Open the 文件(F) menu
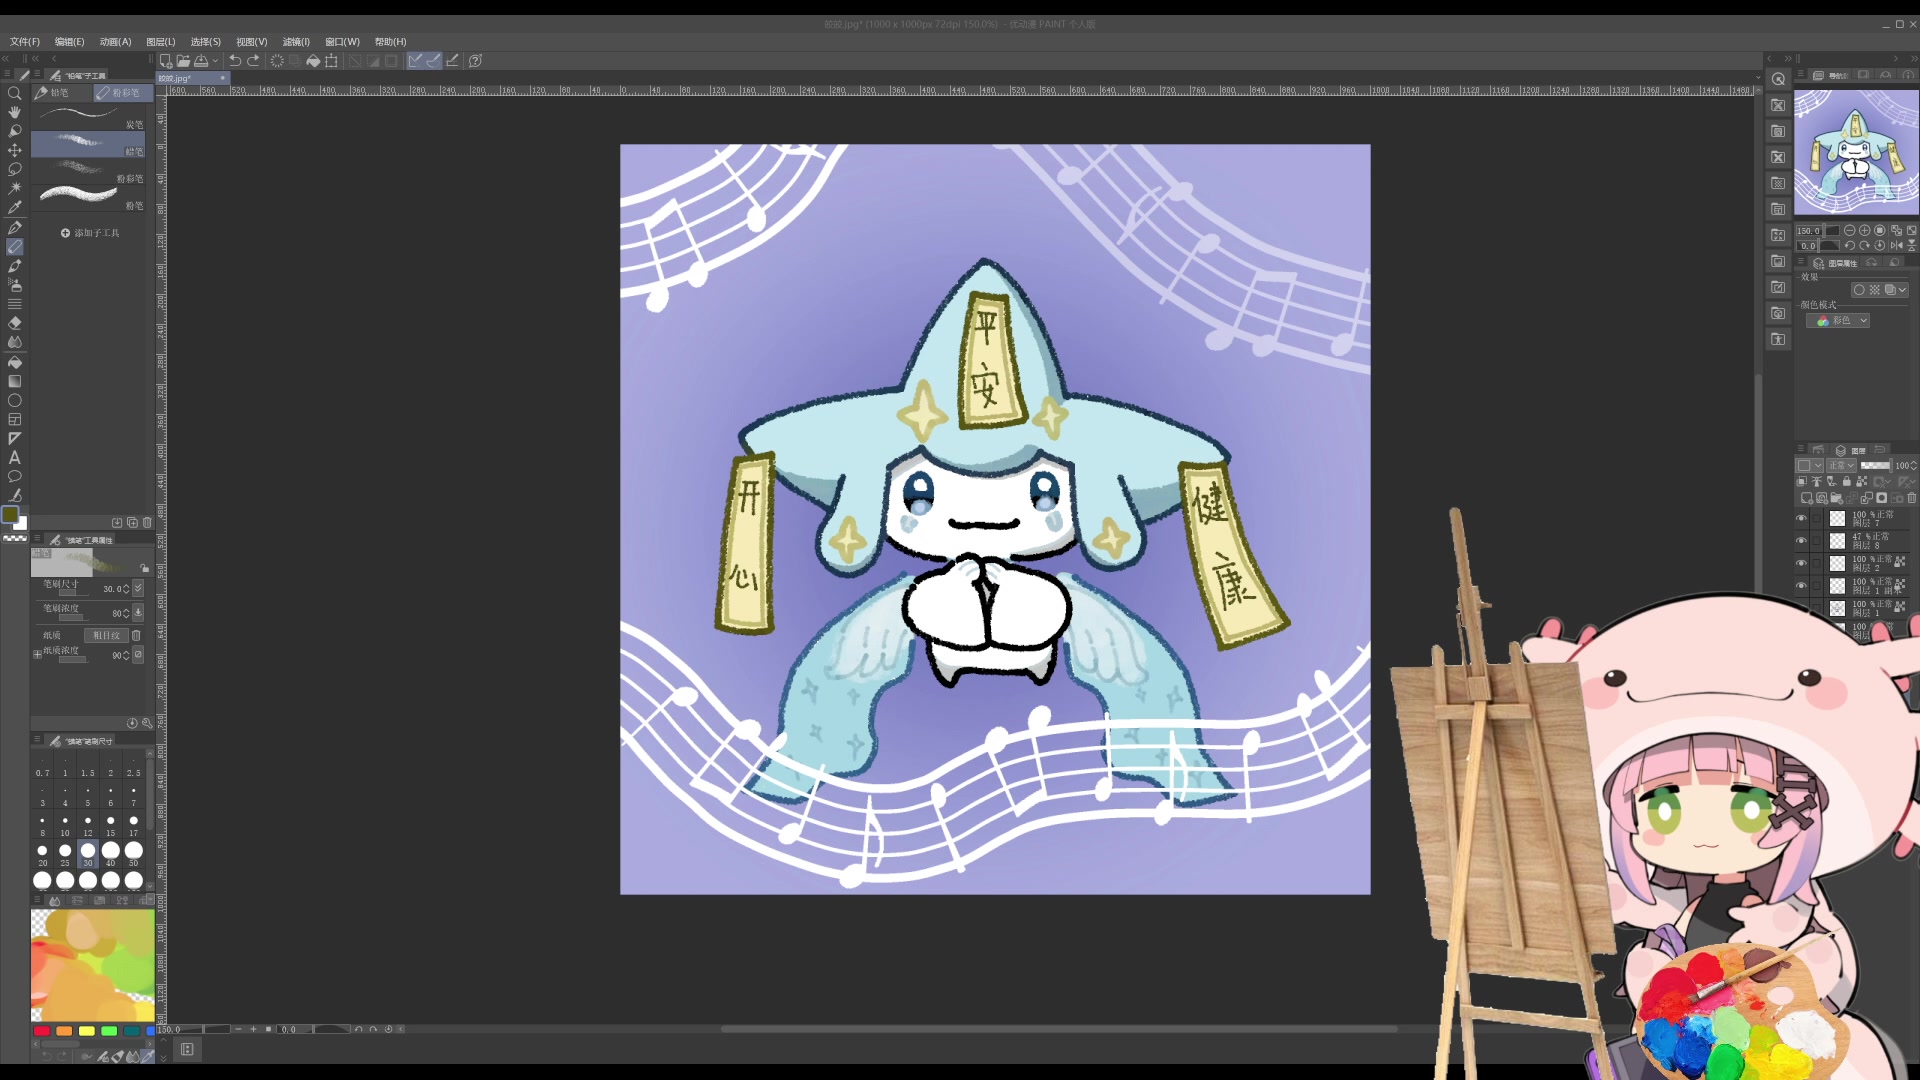Viewport: 1920px width, 1080px height. (x=25, y=42)
